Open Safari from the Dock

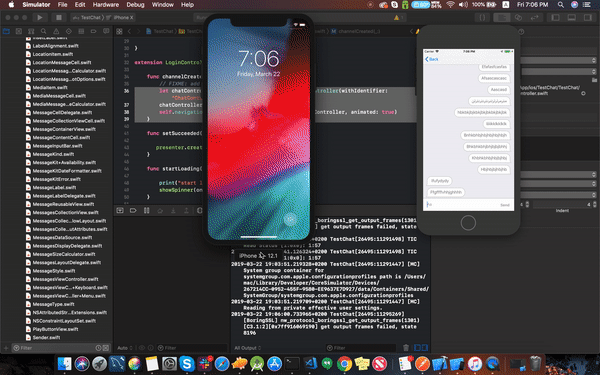click(222, 364)
